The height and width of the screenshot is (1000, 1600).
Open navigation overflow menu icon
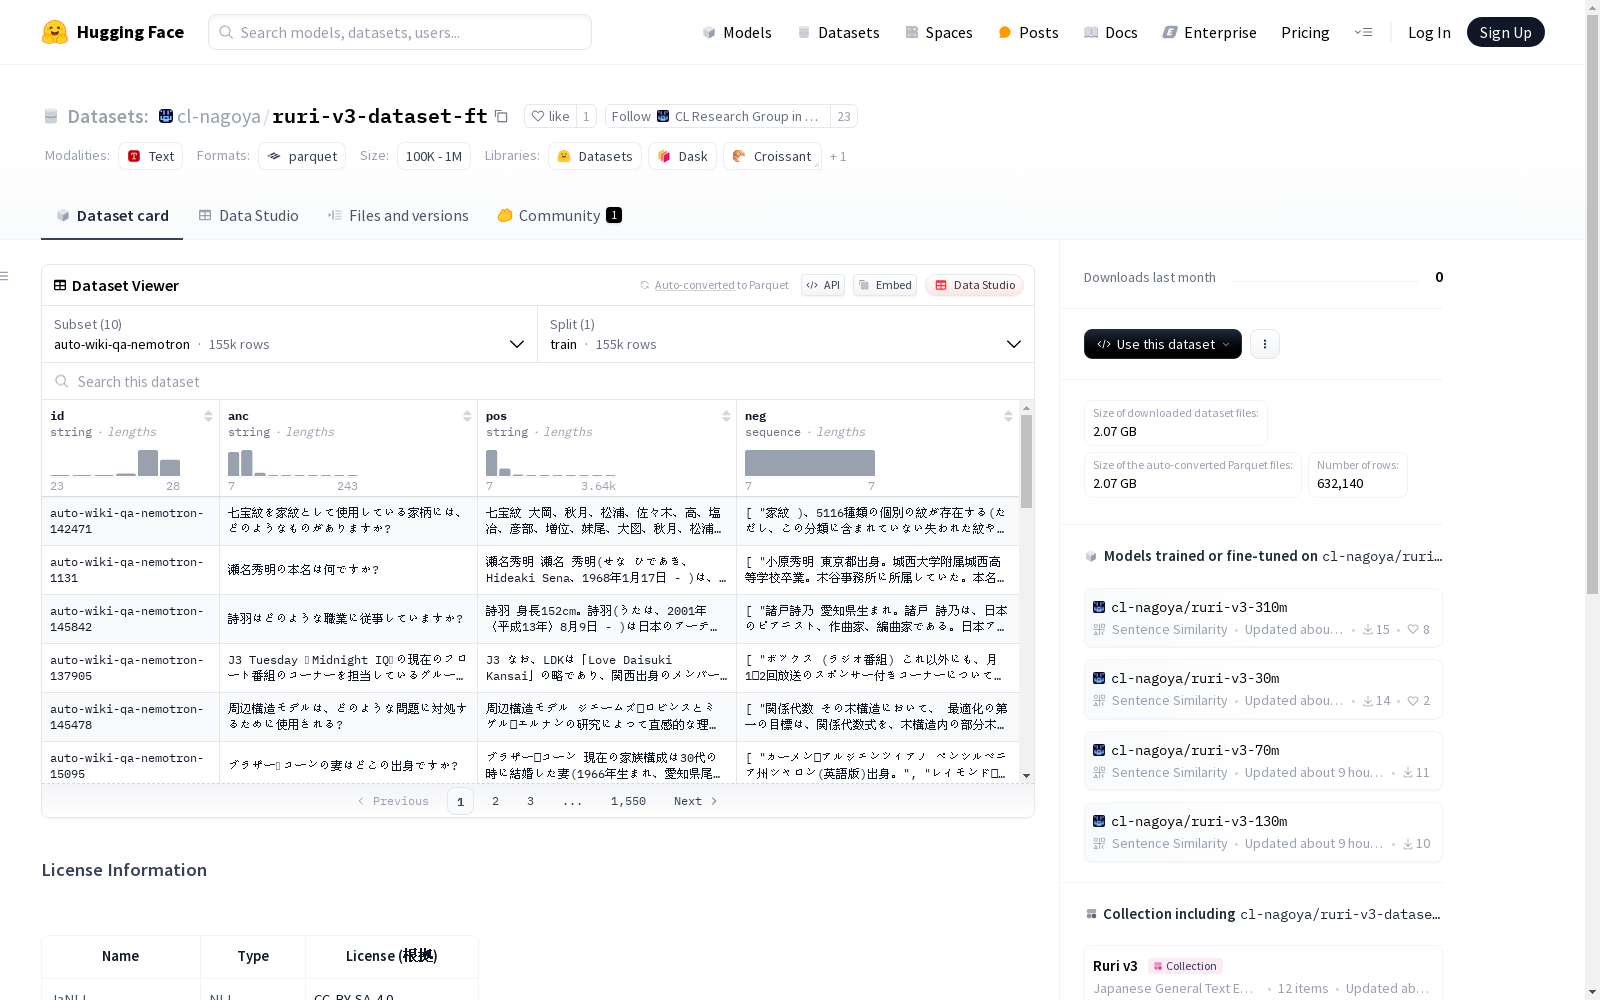click(1363, 32)
